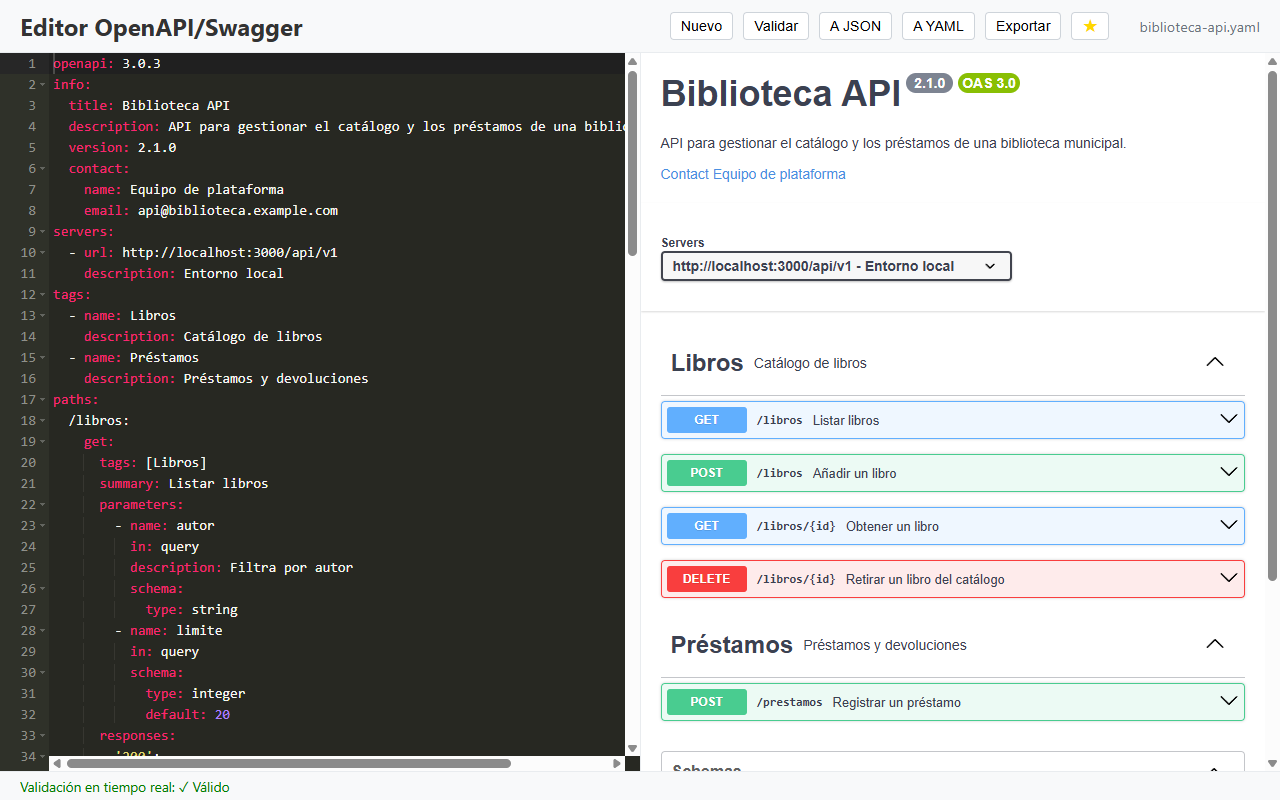Click the editor vertical scrollbar thumb
Screen dimensions: 1280x800
pos(632,163)
